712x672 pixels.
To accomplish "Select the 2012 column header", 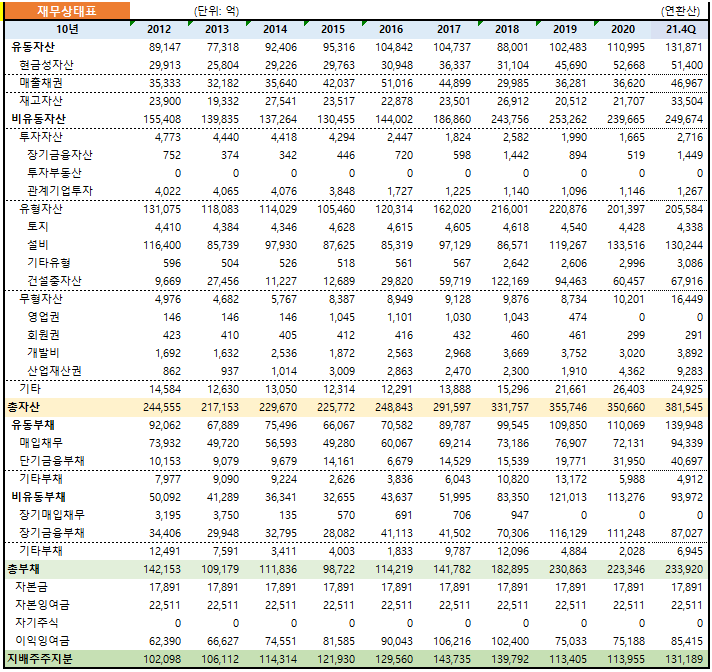I will (159, 29).
